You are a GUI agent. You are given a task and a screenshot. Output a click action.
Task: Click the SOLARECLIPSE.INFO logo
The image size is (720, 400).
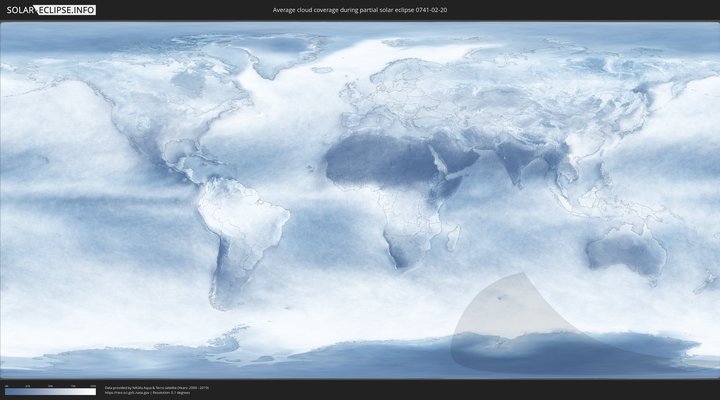click(x=50, y=10)
